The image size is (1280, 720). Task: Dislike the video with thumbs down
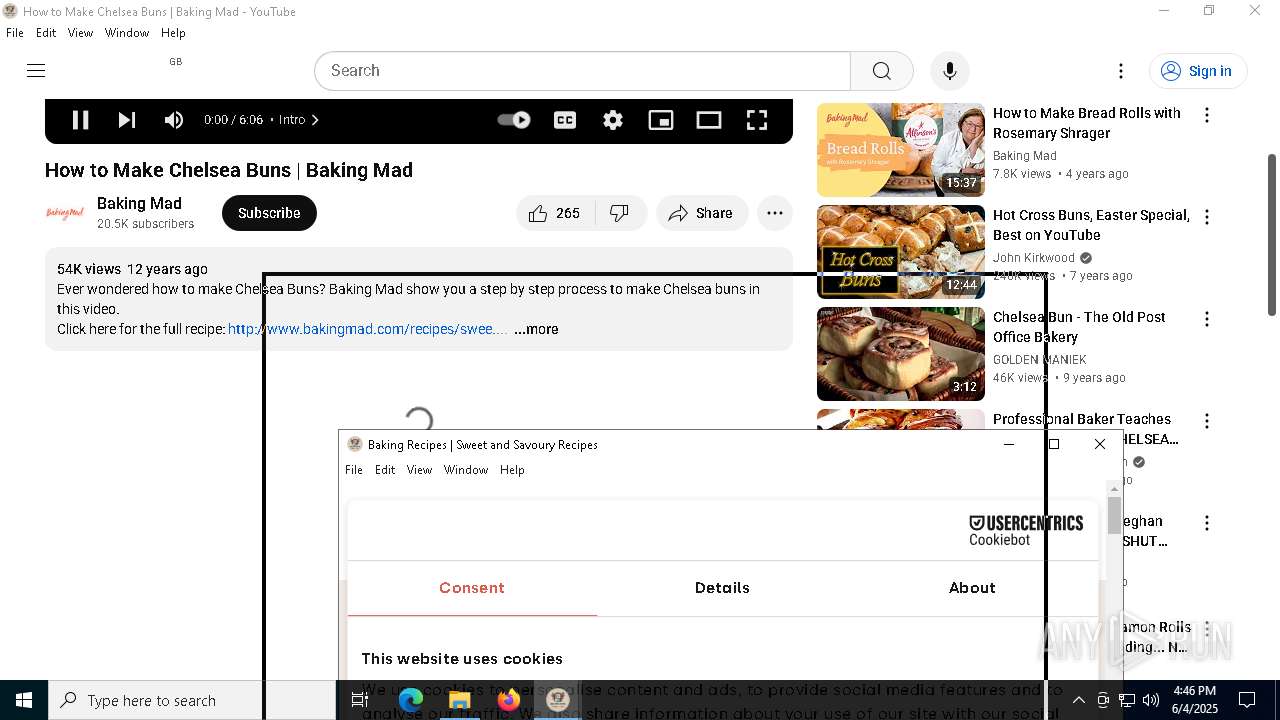pos(620,213)
